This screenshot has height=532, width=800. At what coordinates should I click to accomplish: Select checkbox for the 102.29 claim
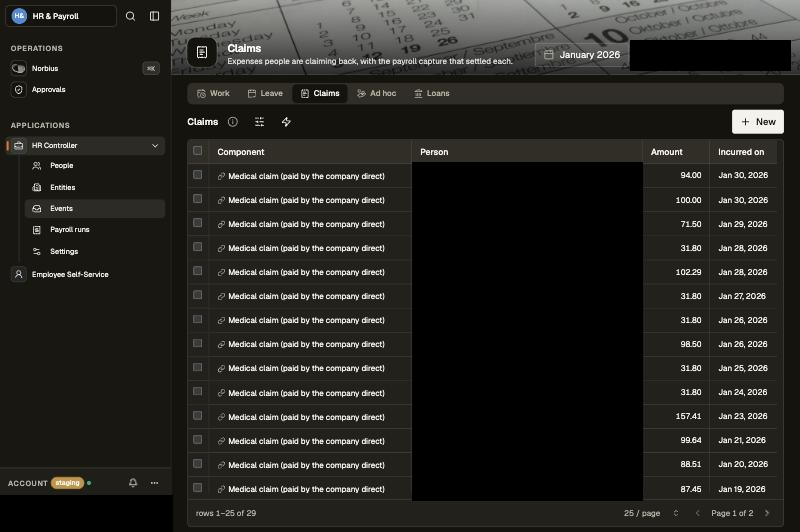coord(197,271)
